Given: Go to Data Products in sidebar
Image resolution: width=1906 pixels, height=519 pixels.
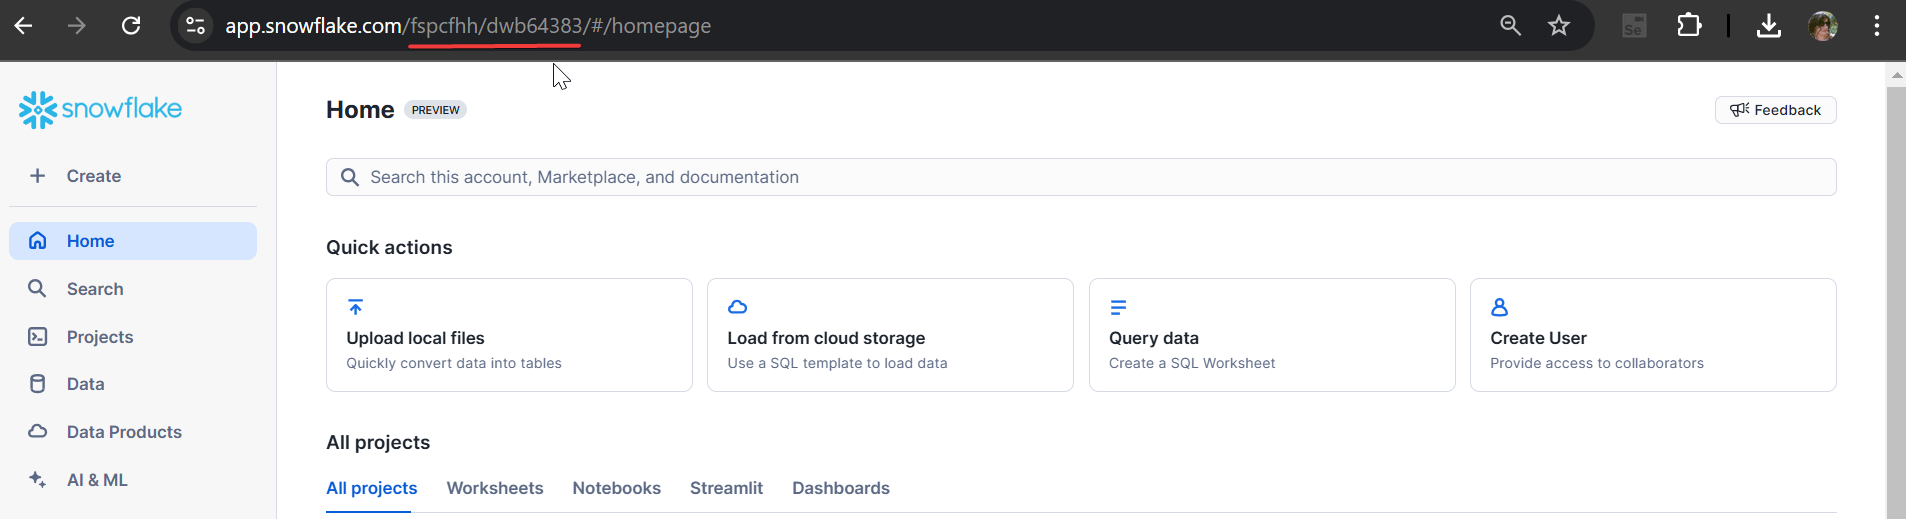Looking at the screenshot, I should [x=124, y=432].
